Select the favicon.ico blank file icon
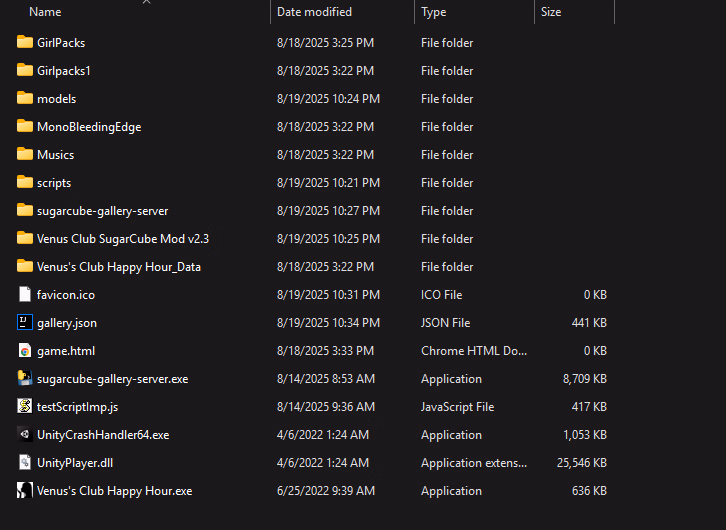Screen dimensions: 726x530 25,295
